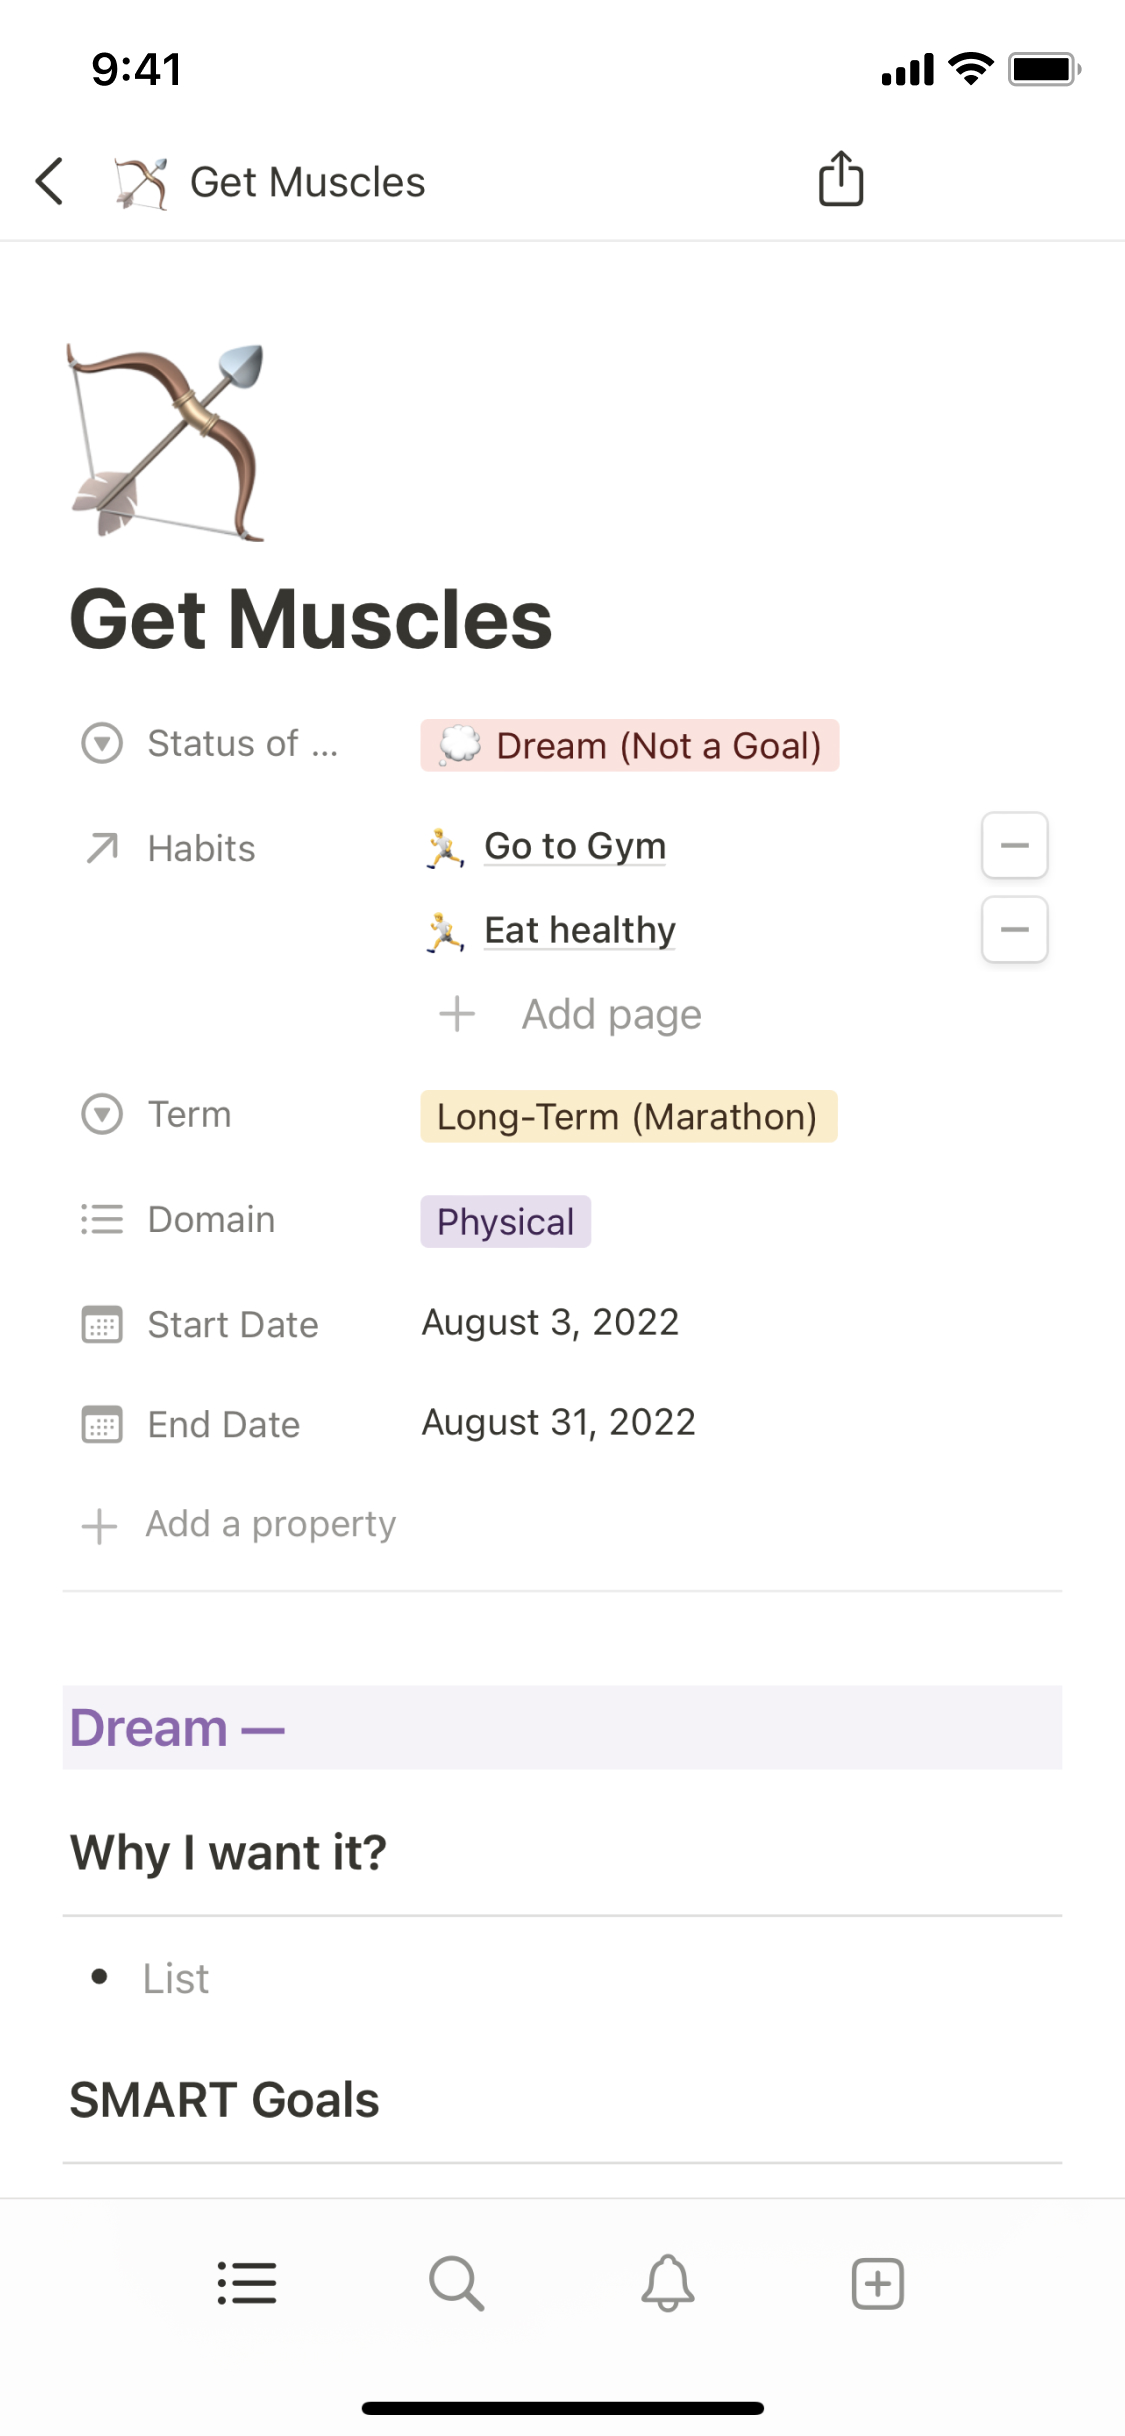
Task: Open the page list sidebar icon
Action: pyautogui.click(x=247, y=2283)
